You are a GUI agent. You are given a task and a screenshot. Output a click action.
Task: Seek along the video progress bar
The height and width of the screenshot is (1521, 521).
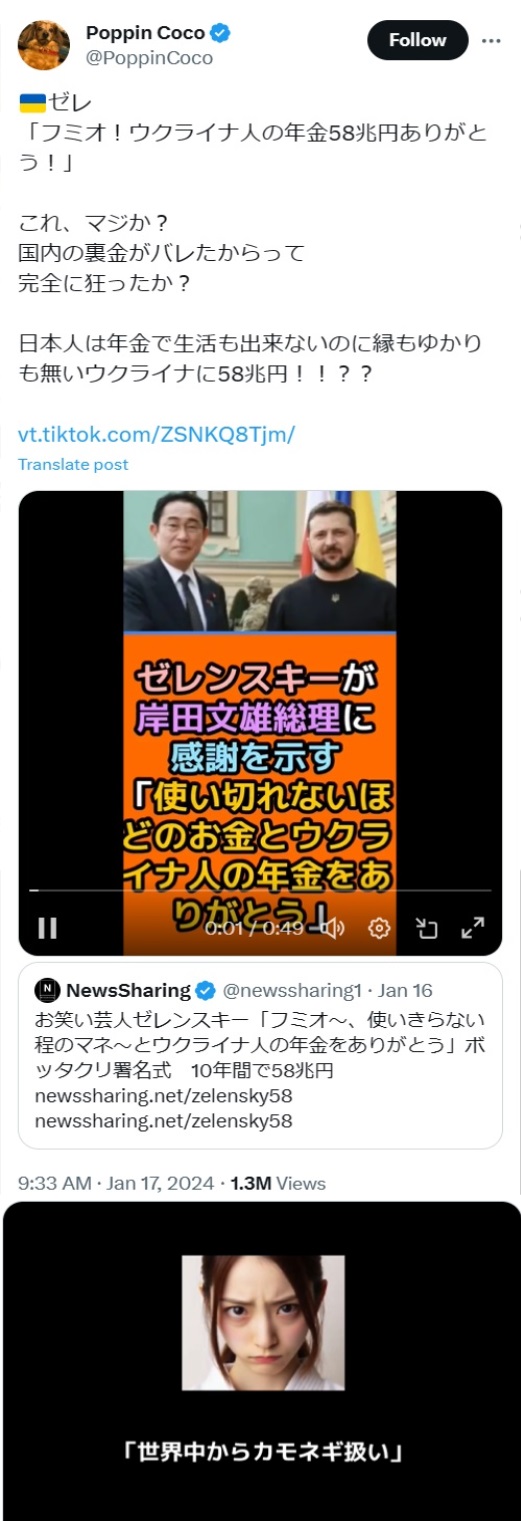(260, 889)
